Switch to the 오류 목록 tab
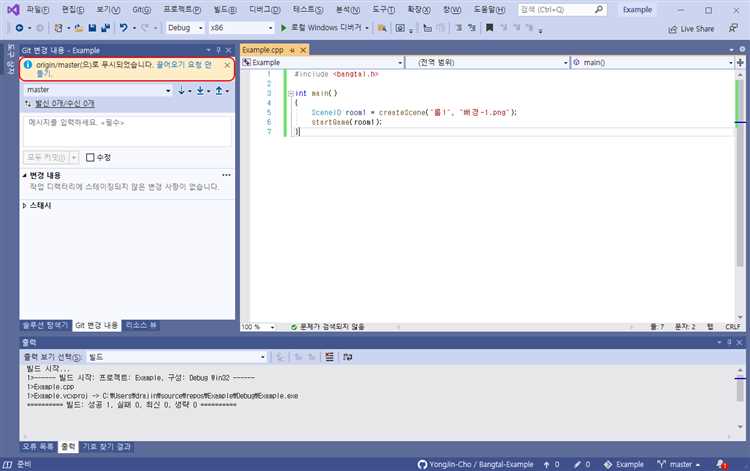This screenshot has height=471, width=750. (38, 447)
